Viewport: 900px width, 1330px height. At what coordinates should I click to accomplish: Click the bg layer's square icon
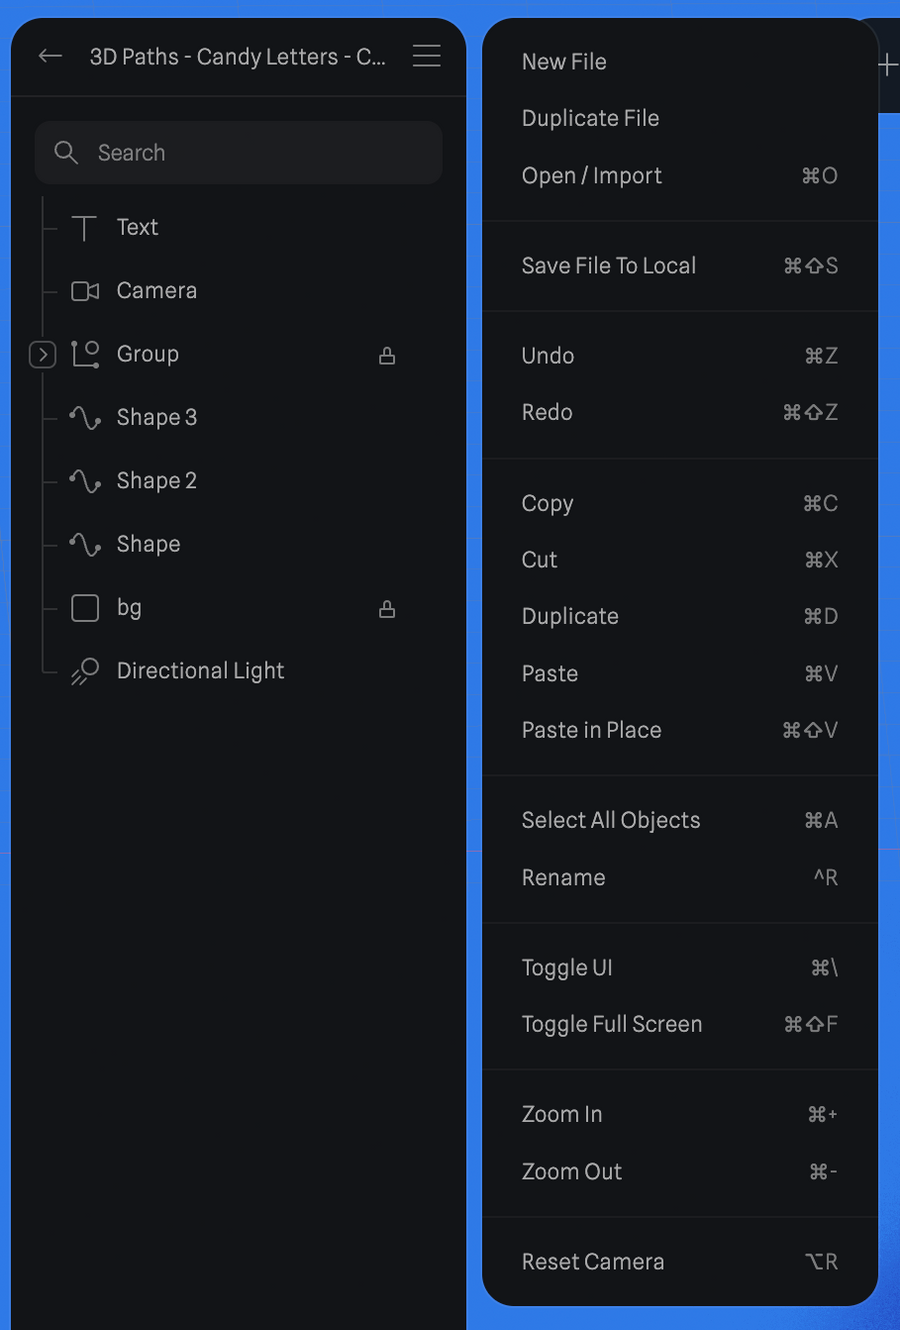85,607
